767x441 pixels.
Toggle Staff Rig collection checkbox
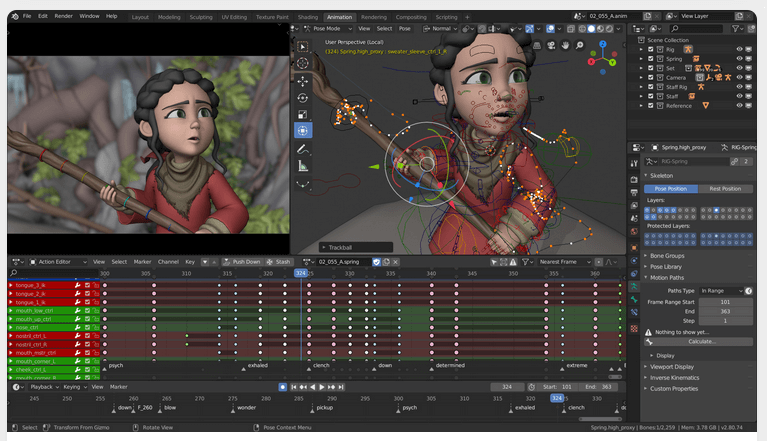[x=651, y=87]
